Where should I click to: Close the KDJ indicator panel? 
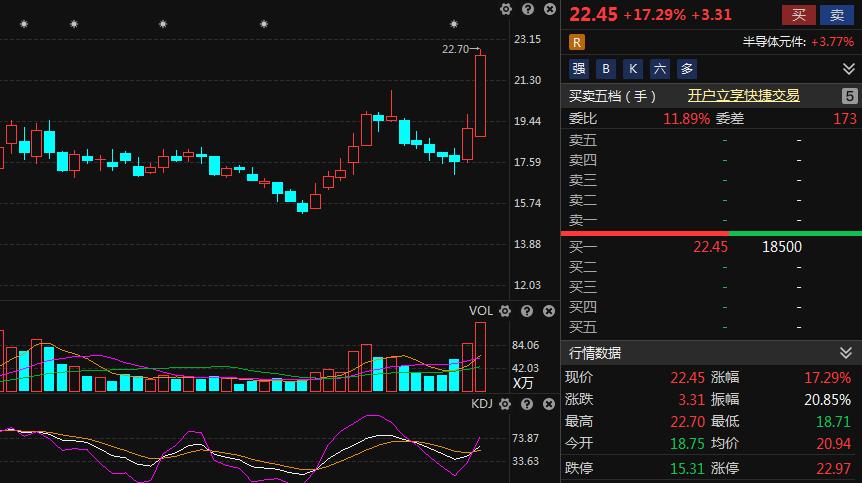pos(549,404)
